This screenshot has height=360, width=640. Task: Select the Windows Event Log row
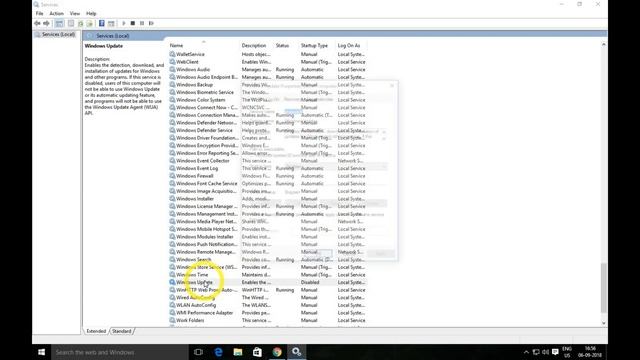click(x=267, y=168)
